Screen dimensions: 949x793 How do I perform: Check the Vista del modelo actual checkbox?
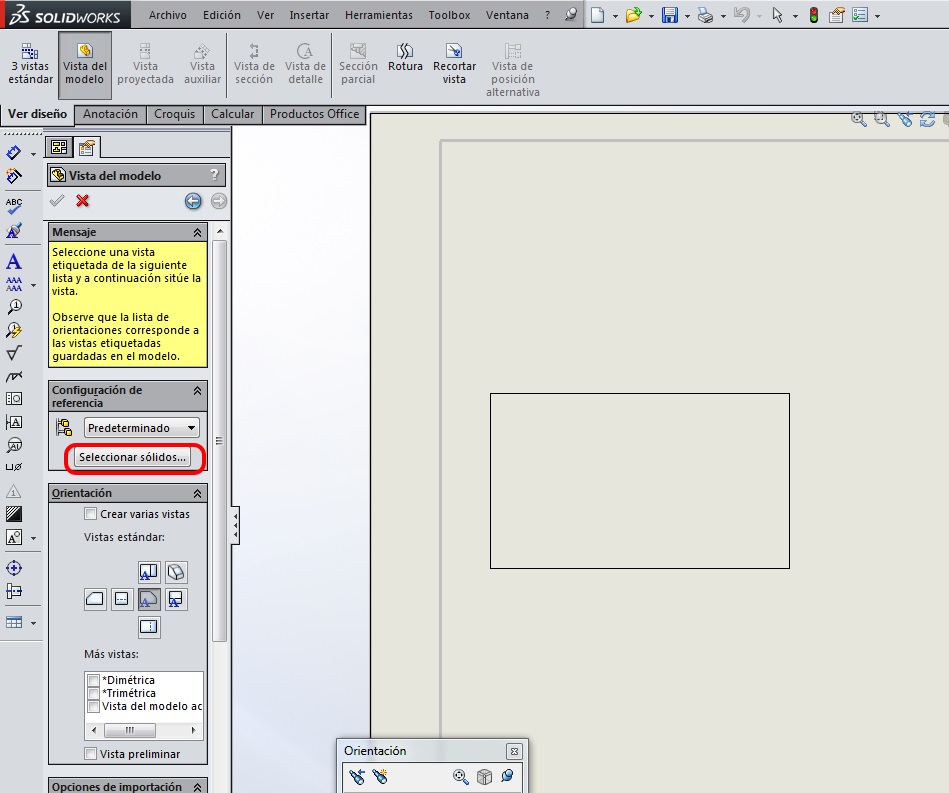(94, 706)
